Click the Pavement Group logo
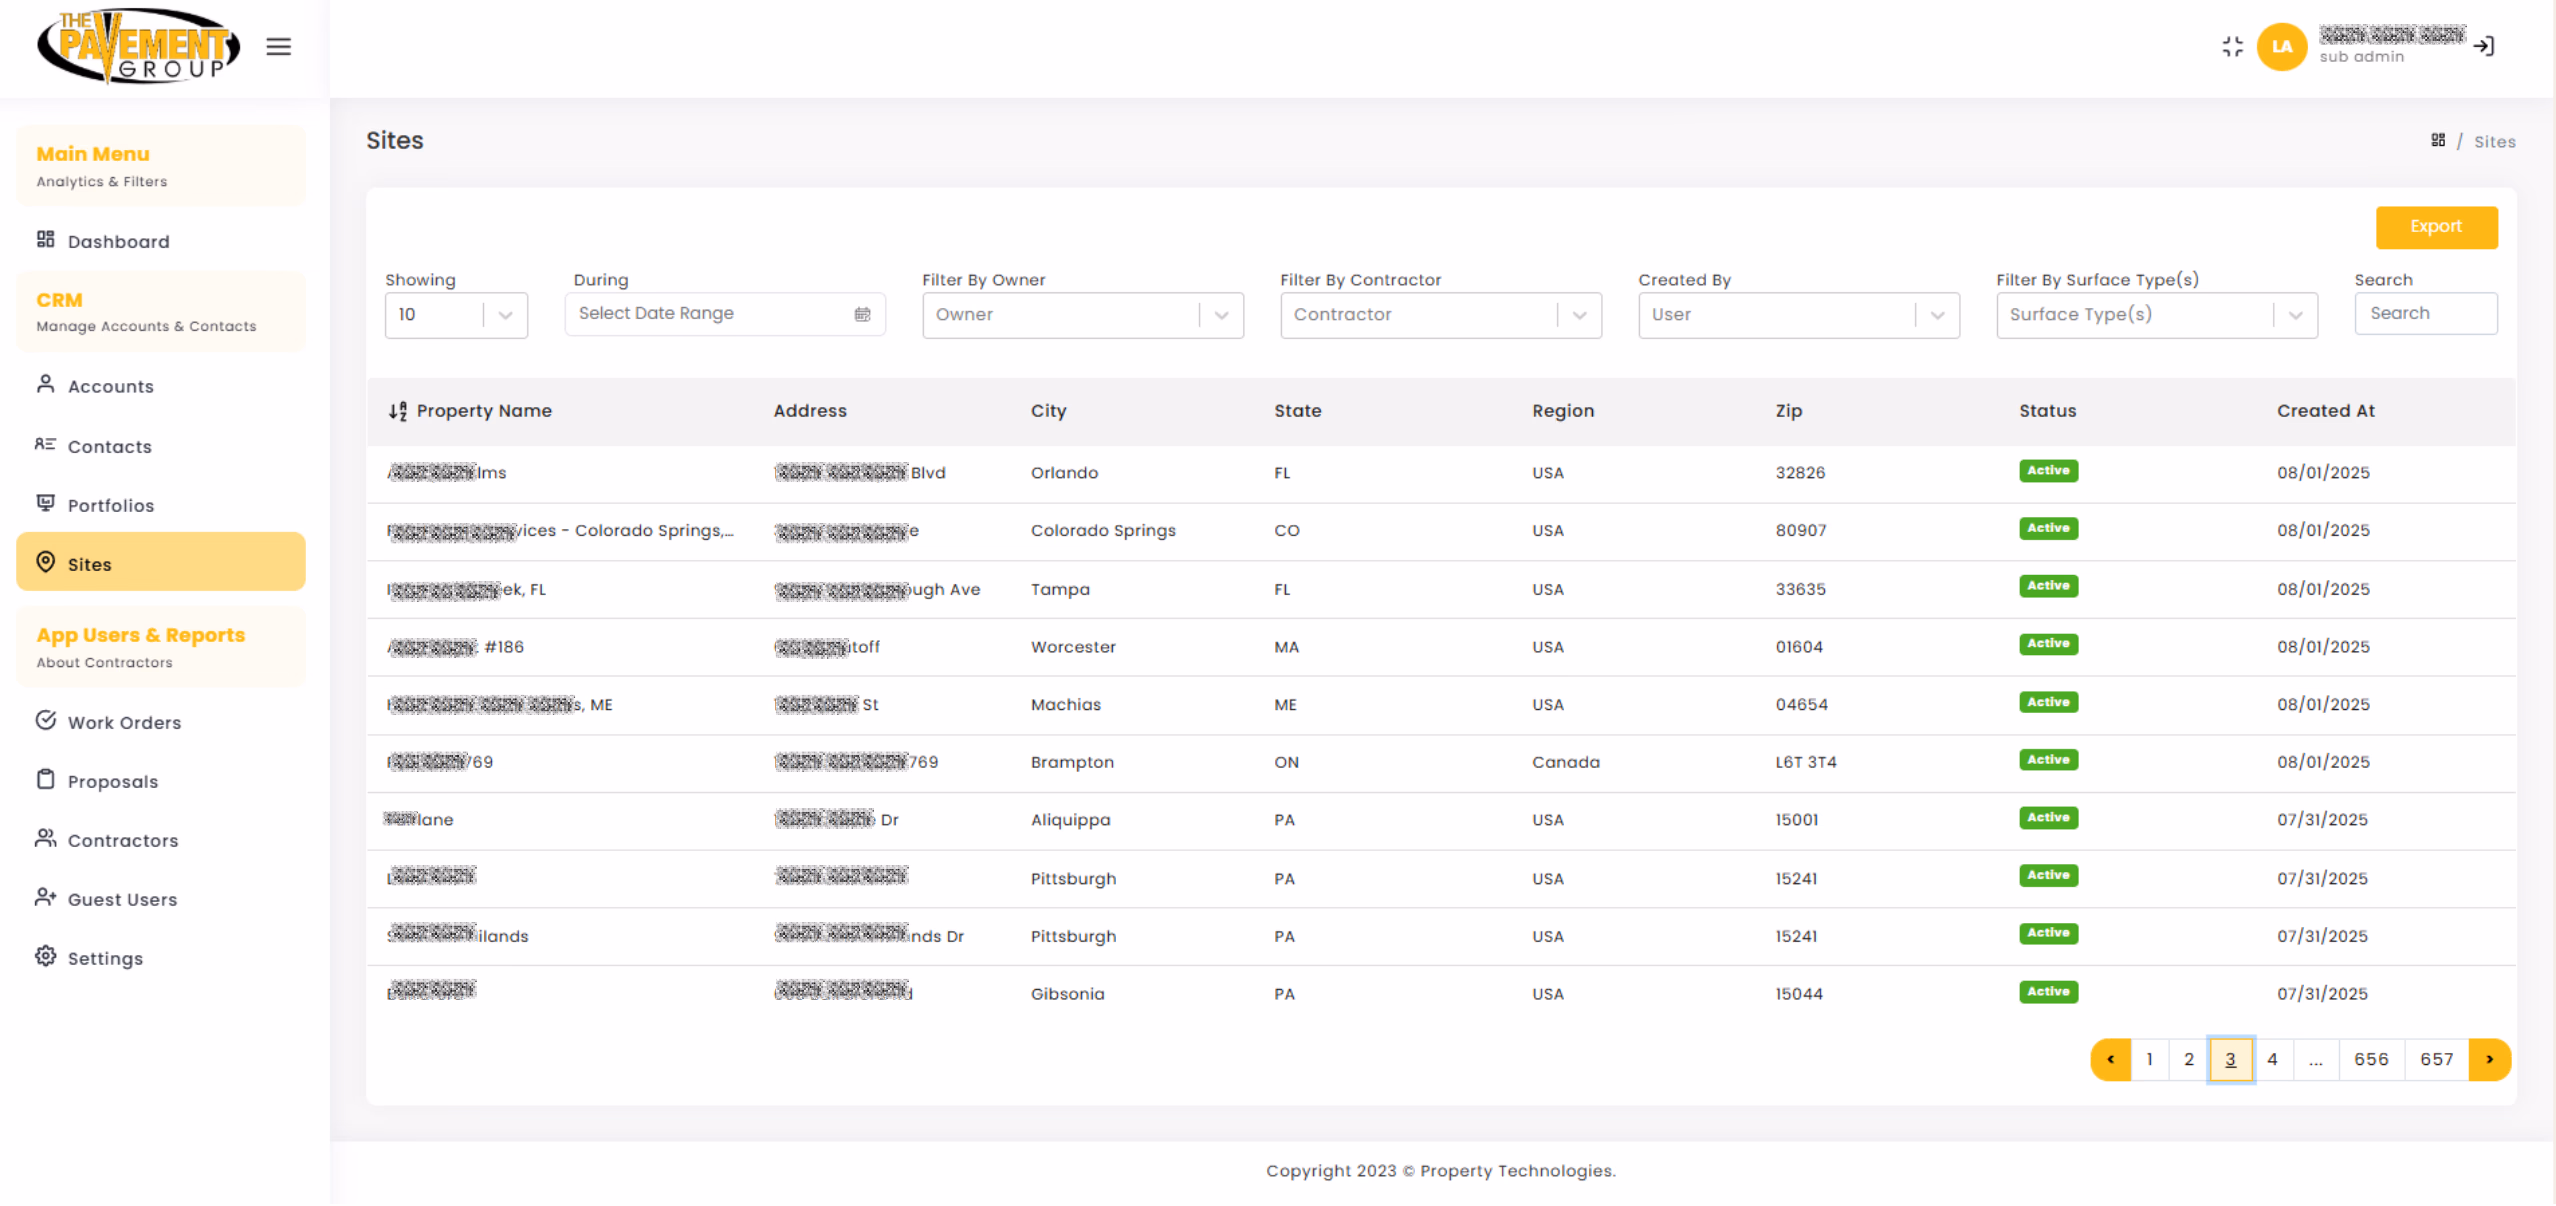This screenshot has height=1206, width=2556. coord(138,46)
